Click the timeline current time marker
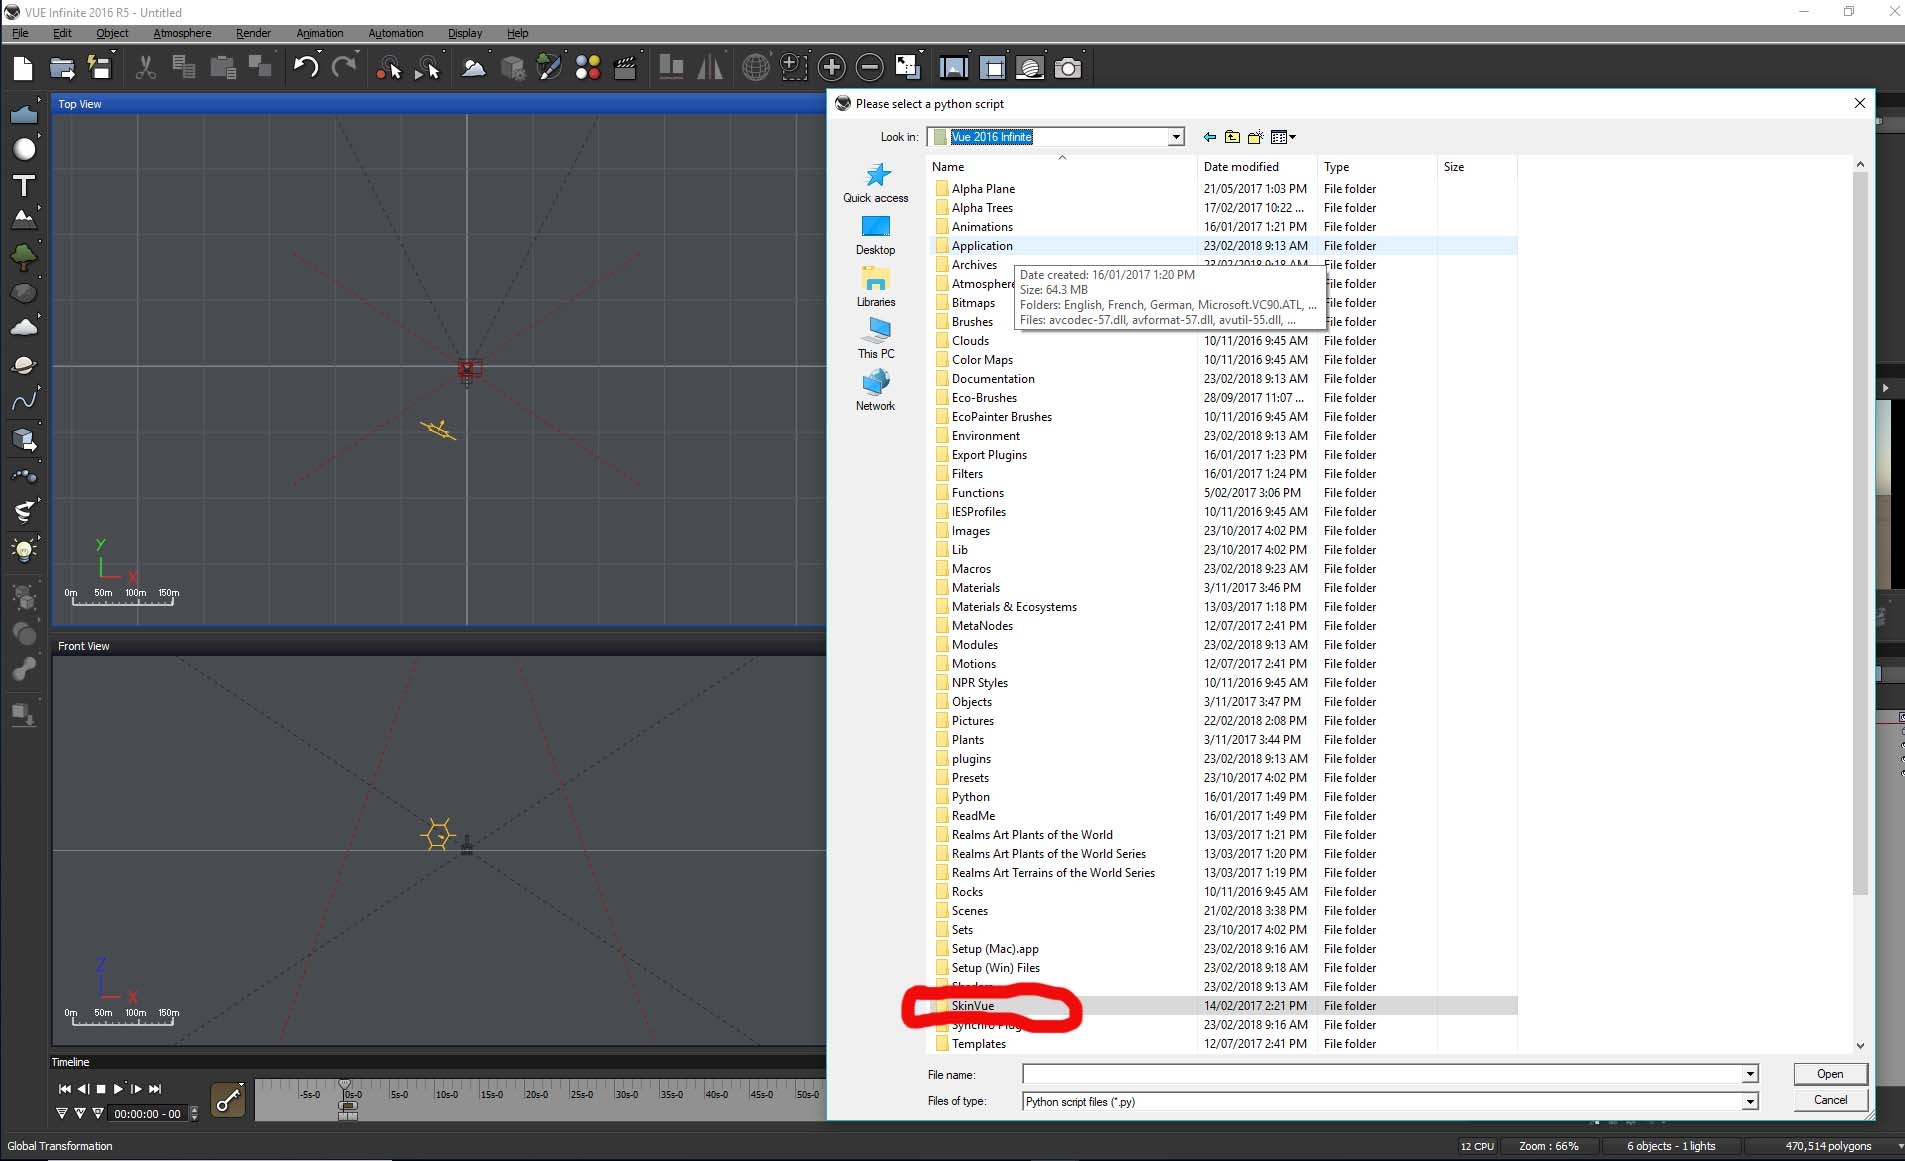This screenshot has height=1161, width=1905. [x=345, y=1086]
